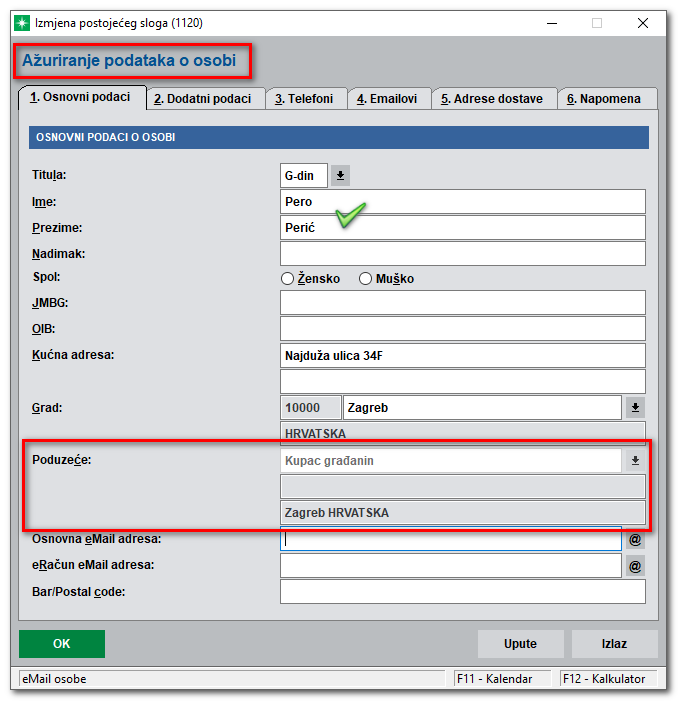Screen dimensions: 678x701
Task: Go to the Emailovi tab
Action: pyautogui.click(x=390, y=98)
